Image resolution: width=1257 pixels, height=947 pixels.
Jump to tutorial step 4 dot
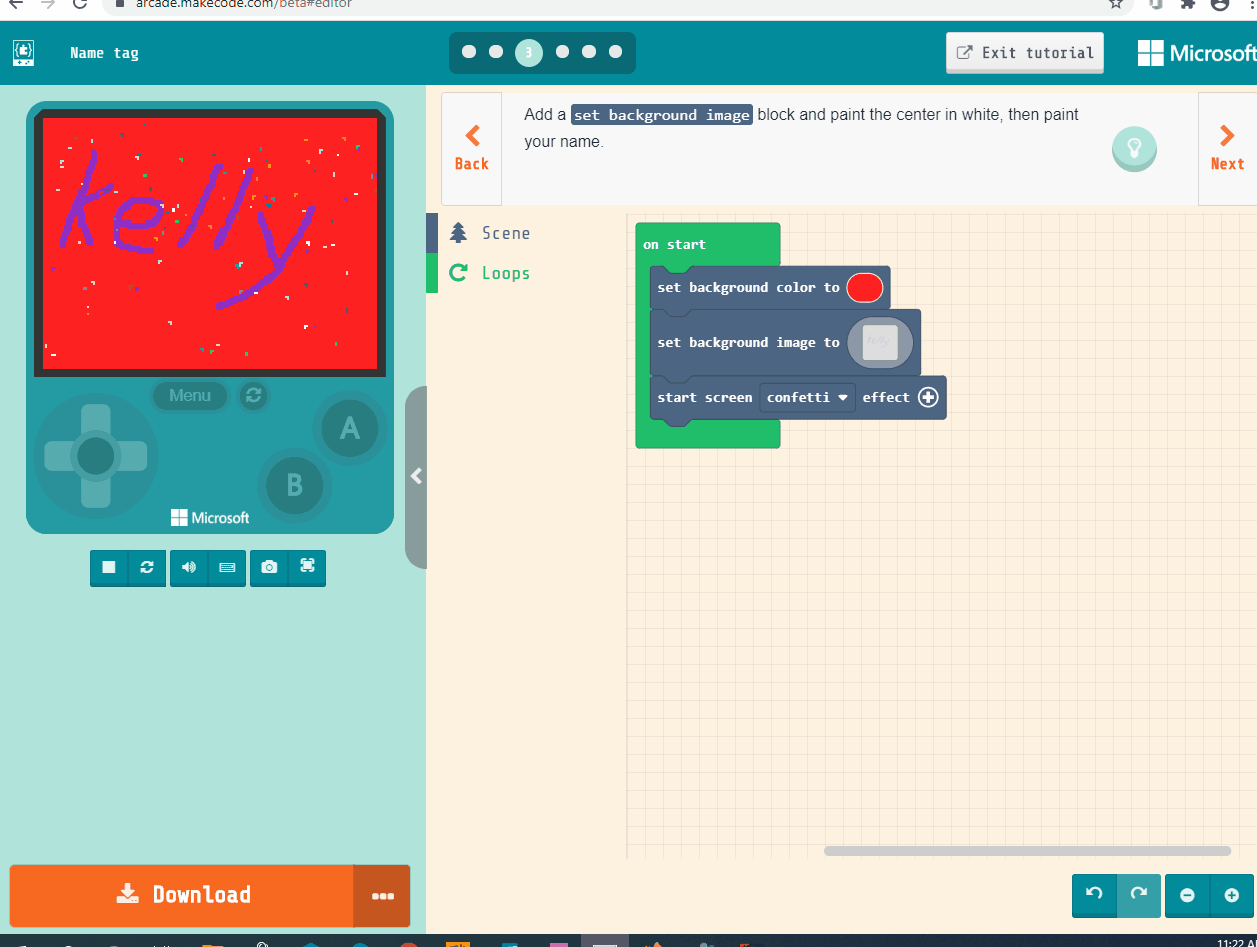pyautogui.click(x=562, y=52)
